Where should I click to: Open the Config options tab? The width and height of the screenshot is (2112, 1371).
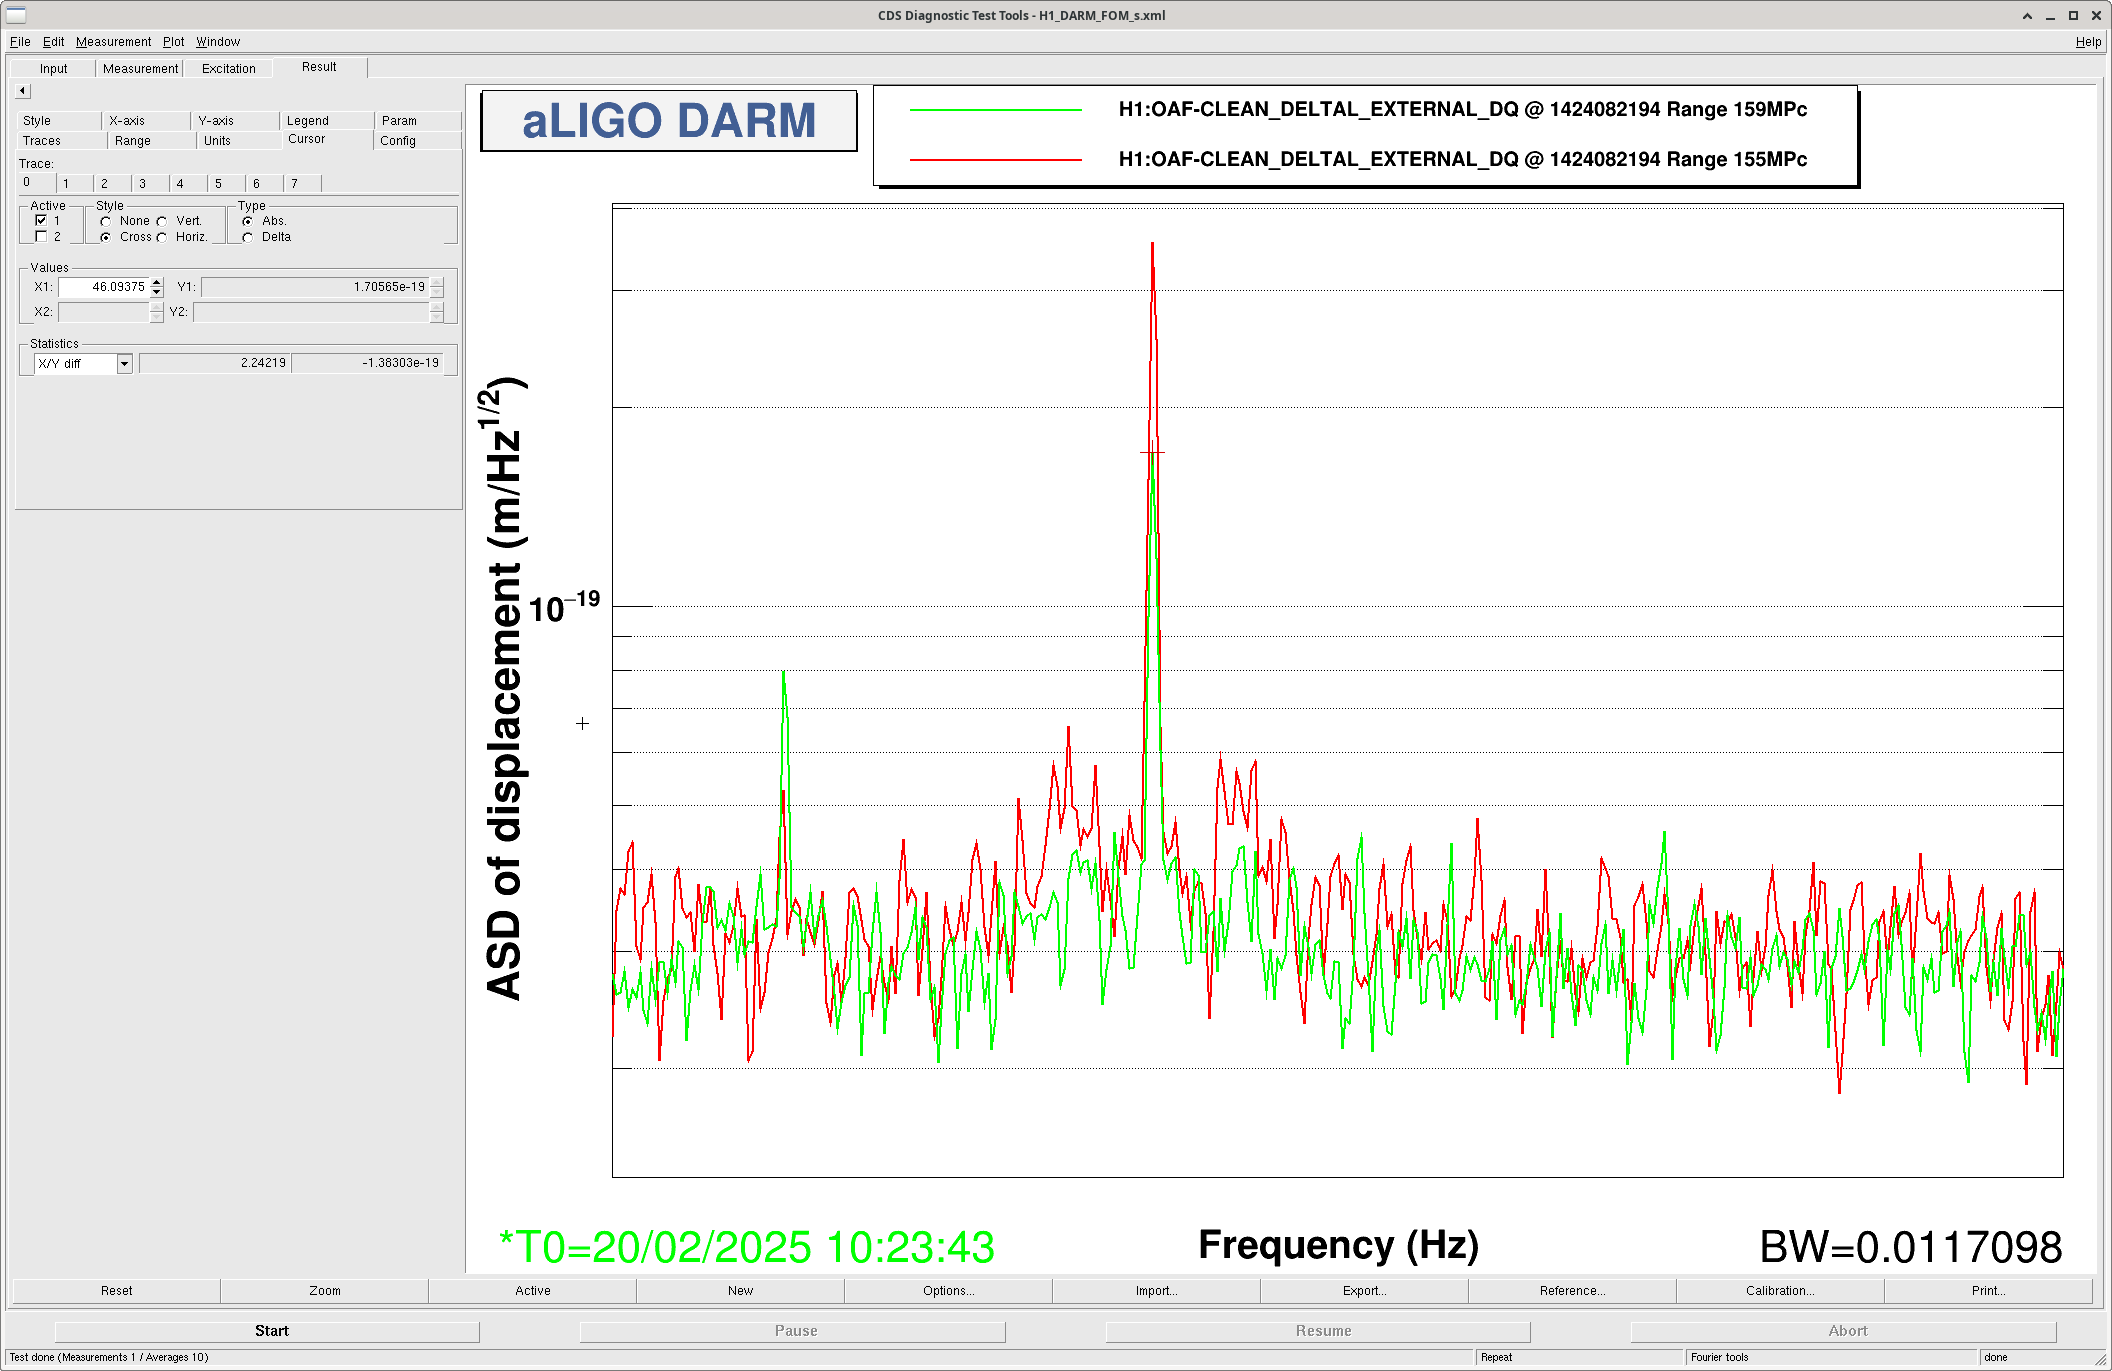pos(418,141)
